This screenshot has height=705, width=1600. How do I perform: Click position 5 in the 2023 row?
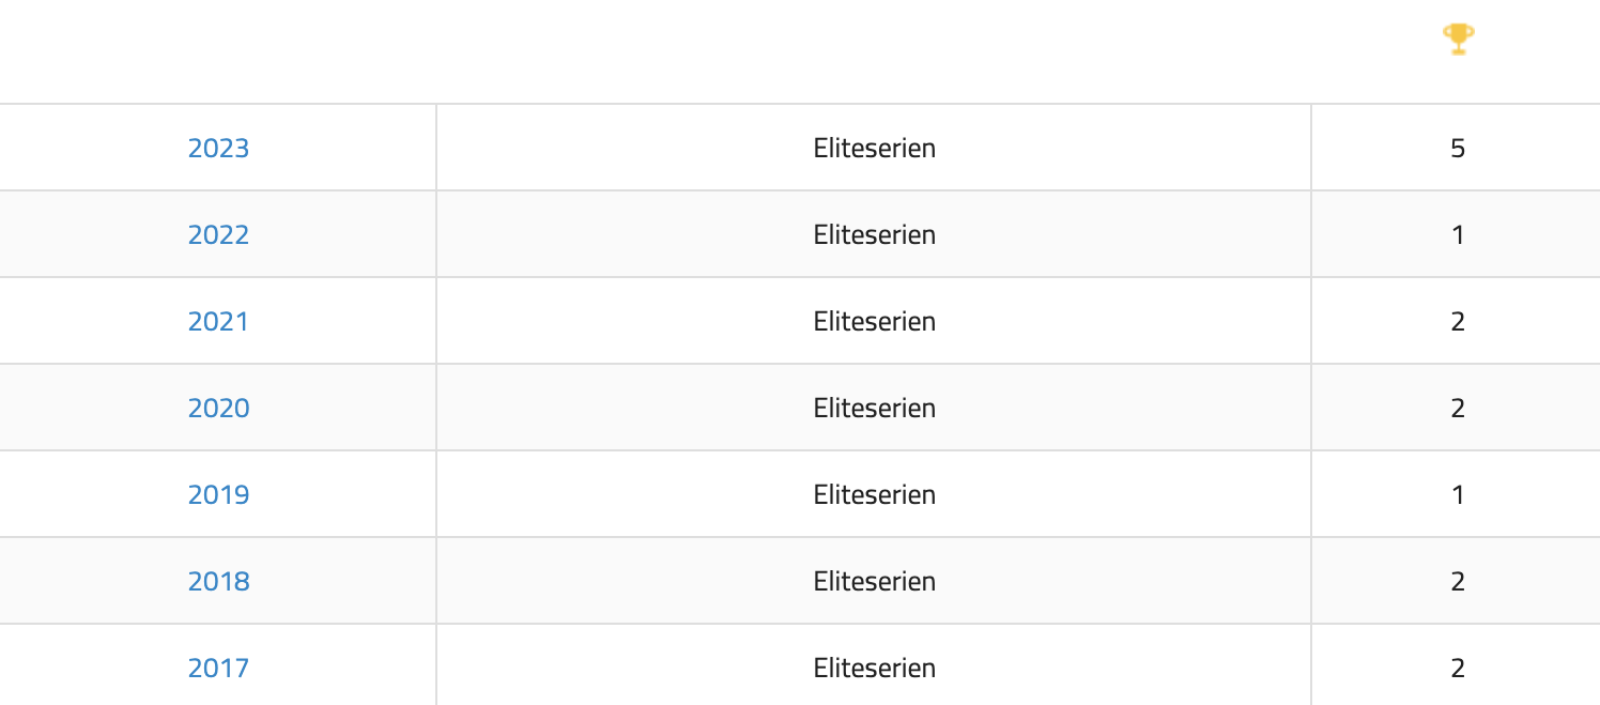tap(1458, 148)
